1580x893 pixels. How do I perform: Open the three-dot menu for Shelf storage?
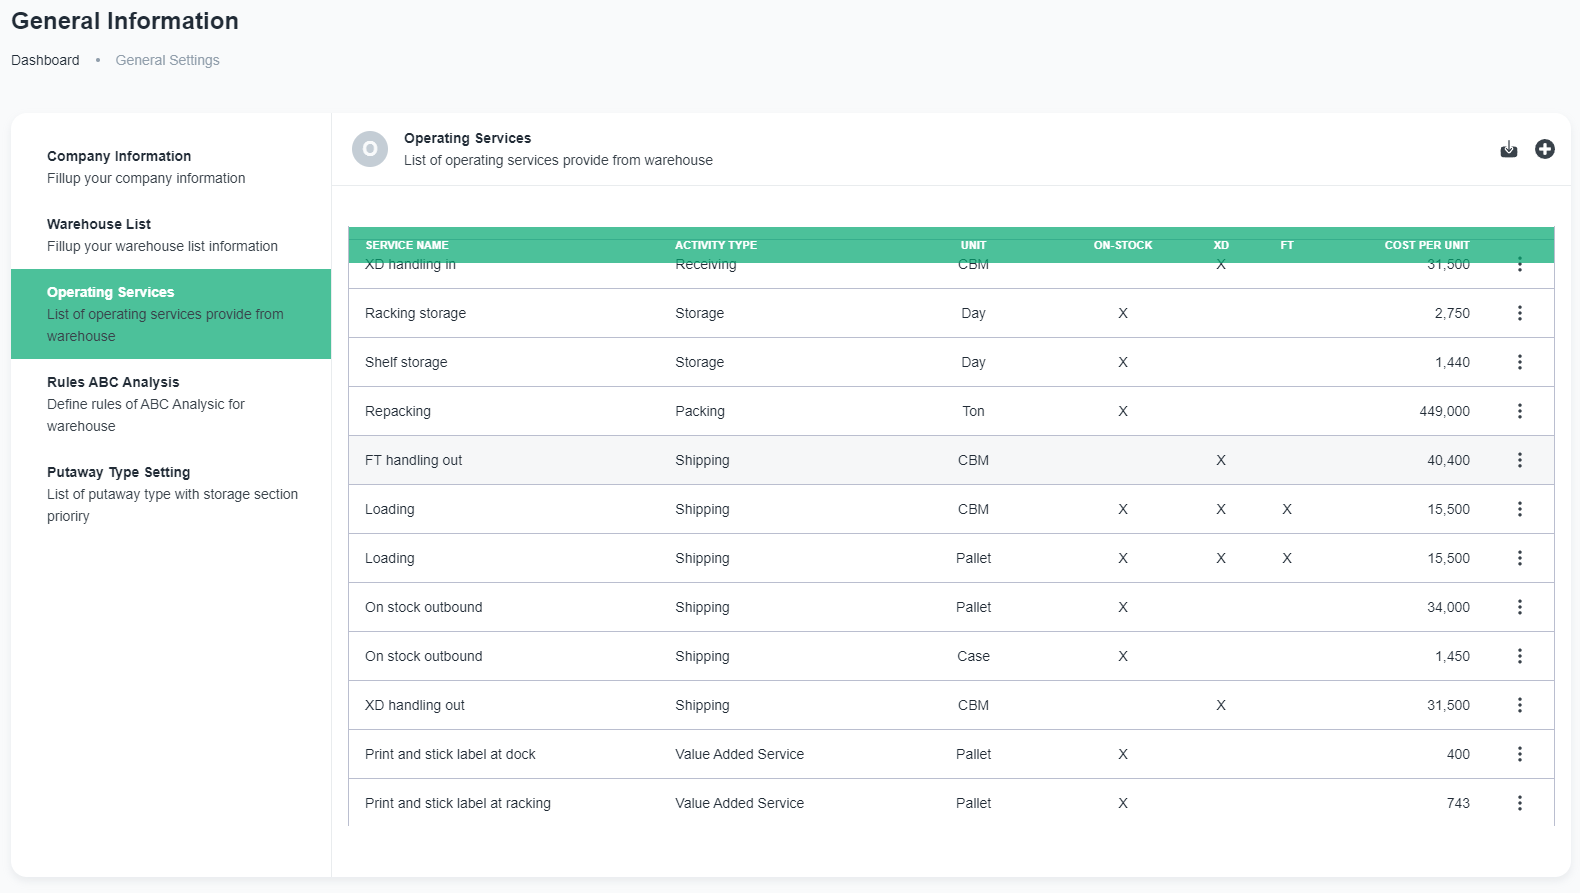pyautogui.click(x=1519, y=362)
